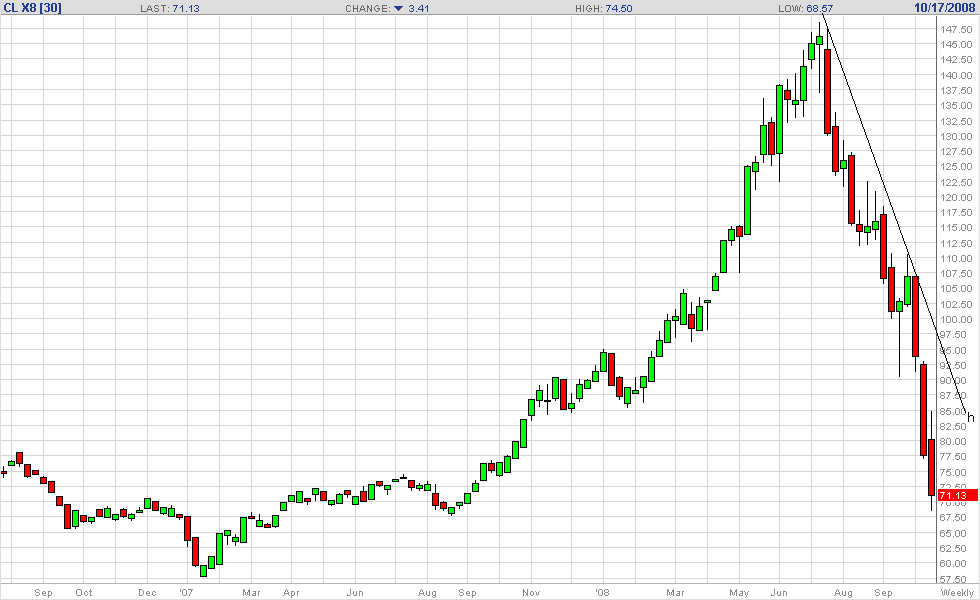Click the LOW: 68.57 readout
The width and height of the screenshot is (980, 600).
pos(806,9)
